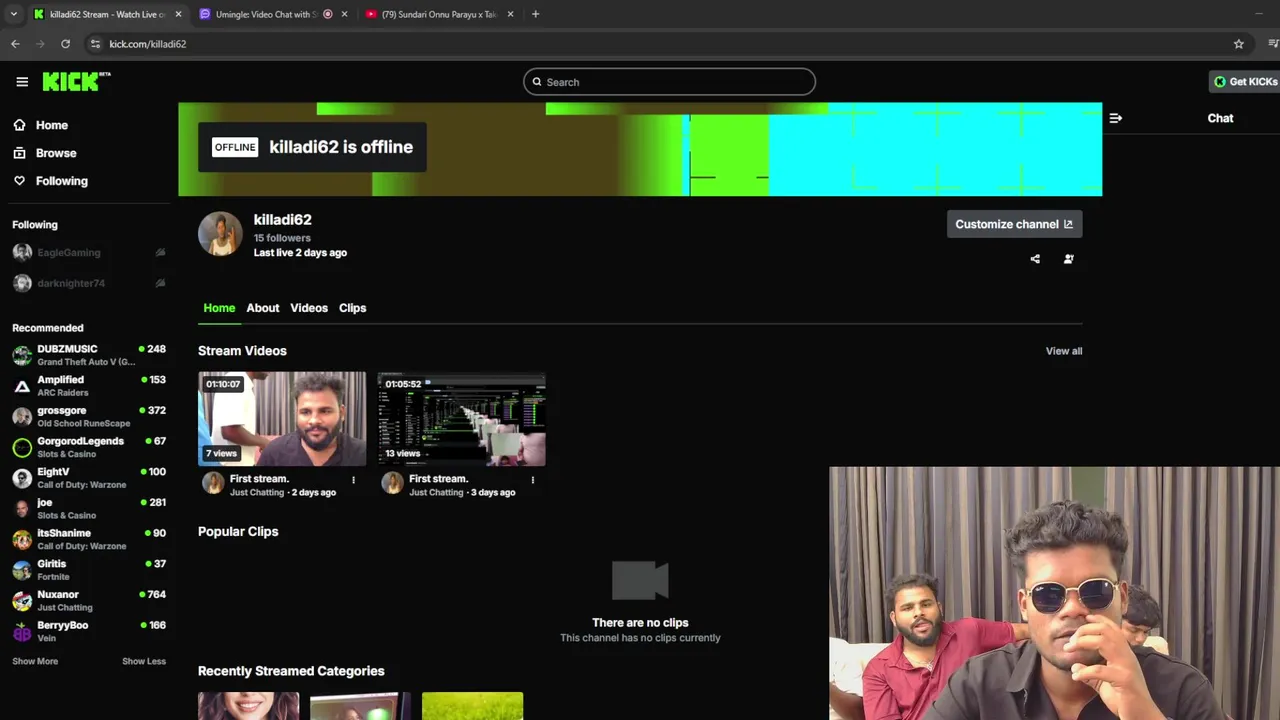
Task: Click Get KICKs button
Action: pyautogui.click(x=1245, y=82)
